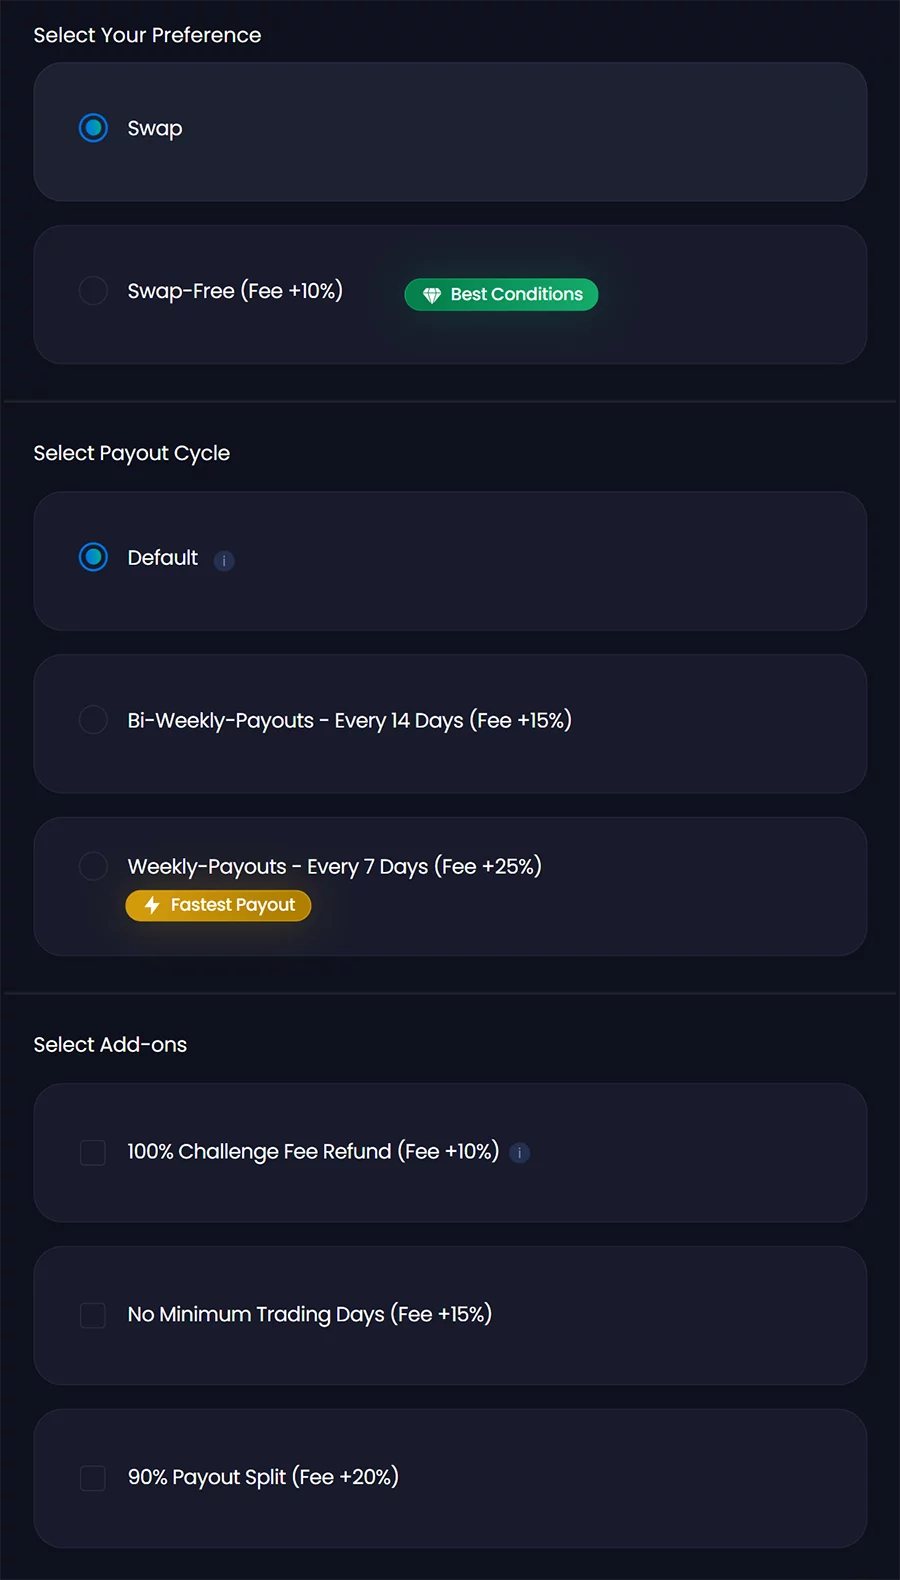
Task: Tick the No Minimum Trading Days checkbox
Action: [93, 1315]
